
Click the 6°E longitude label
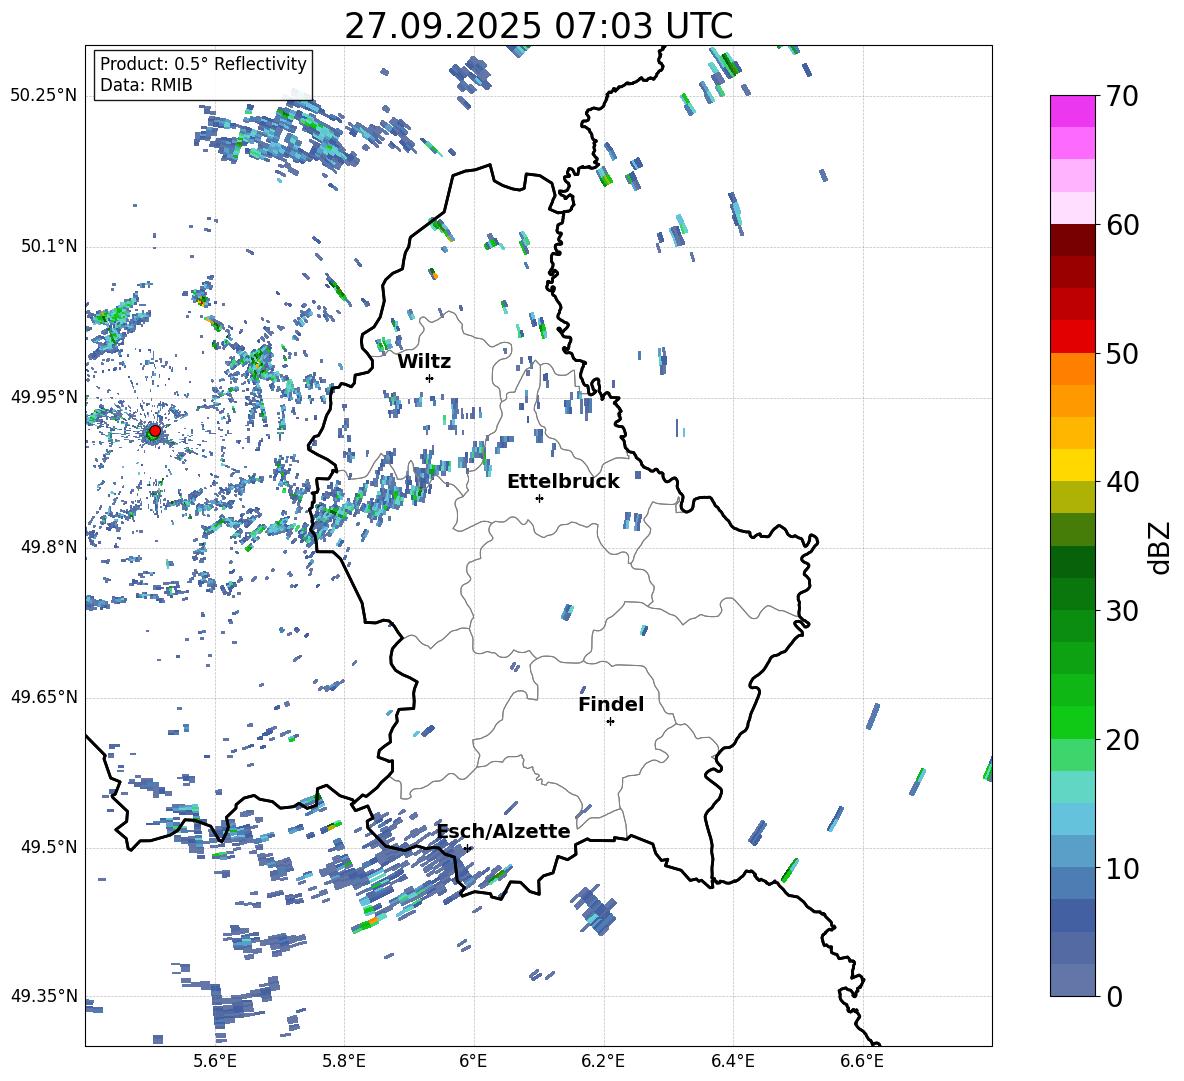point(473,1061)
